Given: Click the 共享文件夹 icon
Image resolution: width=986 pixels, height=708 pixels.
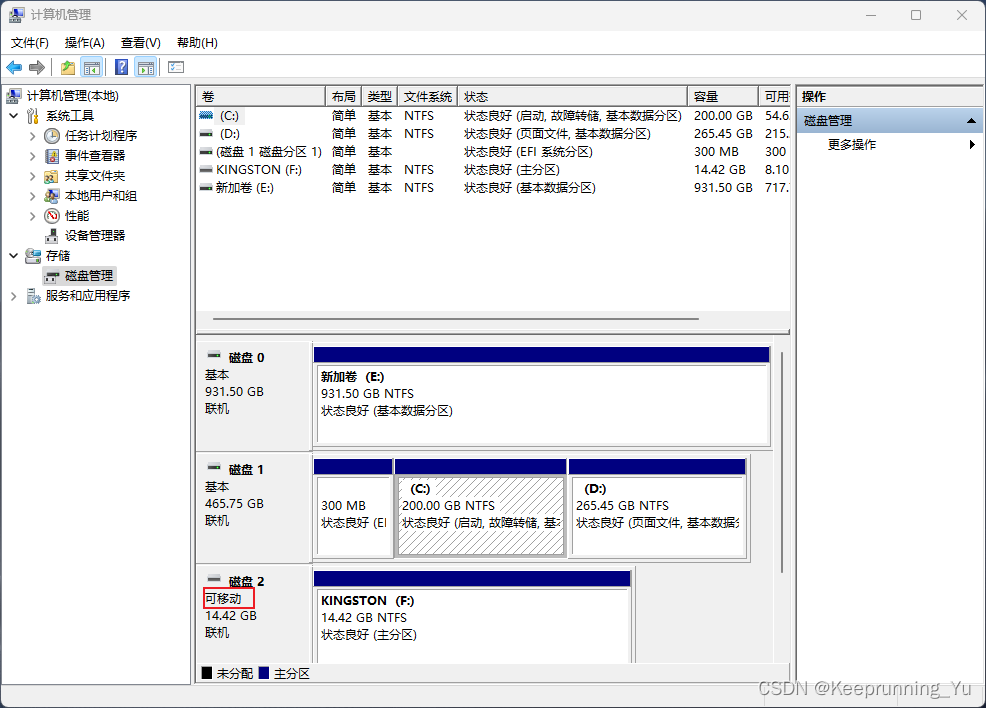Looking at the screenshot, I should coord(52,176).
